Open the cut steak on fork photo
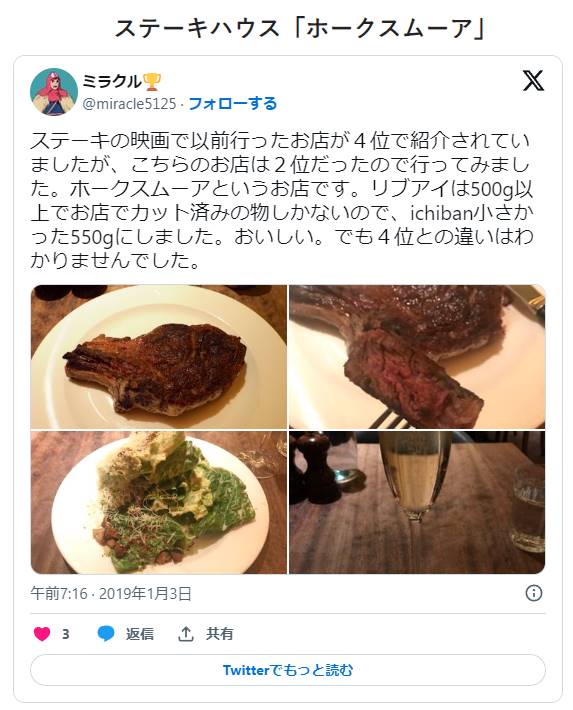The height and width of the screenshot is (710, 573). pyautogui.click(x=417, y=357)
